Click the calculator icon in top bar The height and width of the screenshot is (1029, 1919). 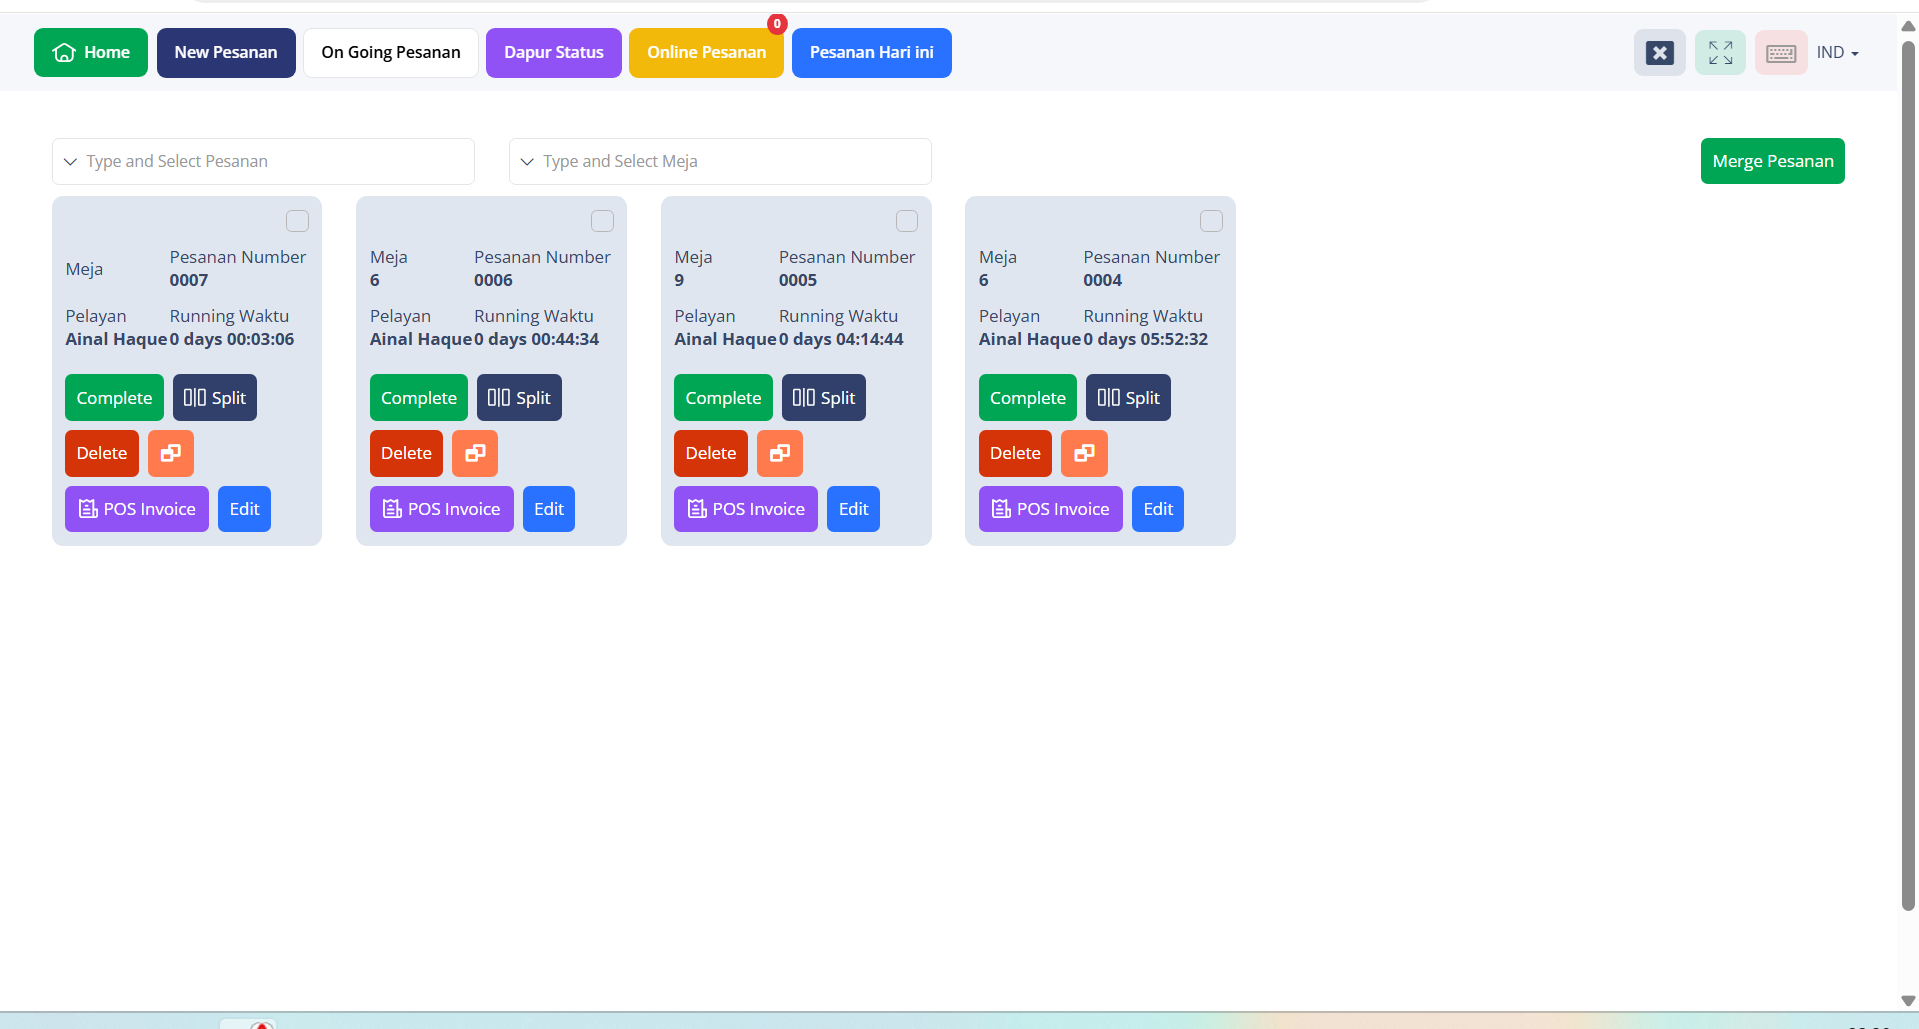click(1659, 53)
